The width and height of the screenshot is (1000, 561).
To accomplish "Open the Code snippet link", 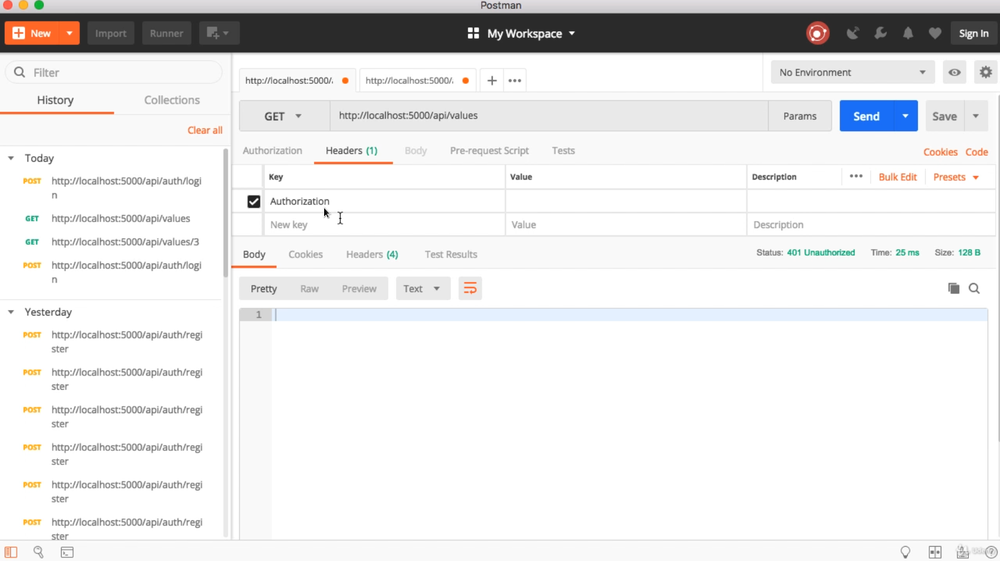I will coord(976,152).
